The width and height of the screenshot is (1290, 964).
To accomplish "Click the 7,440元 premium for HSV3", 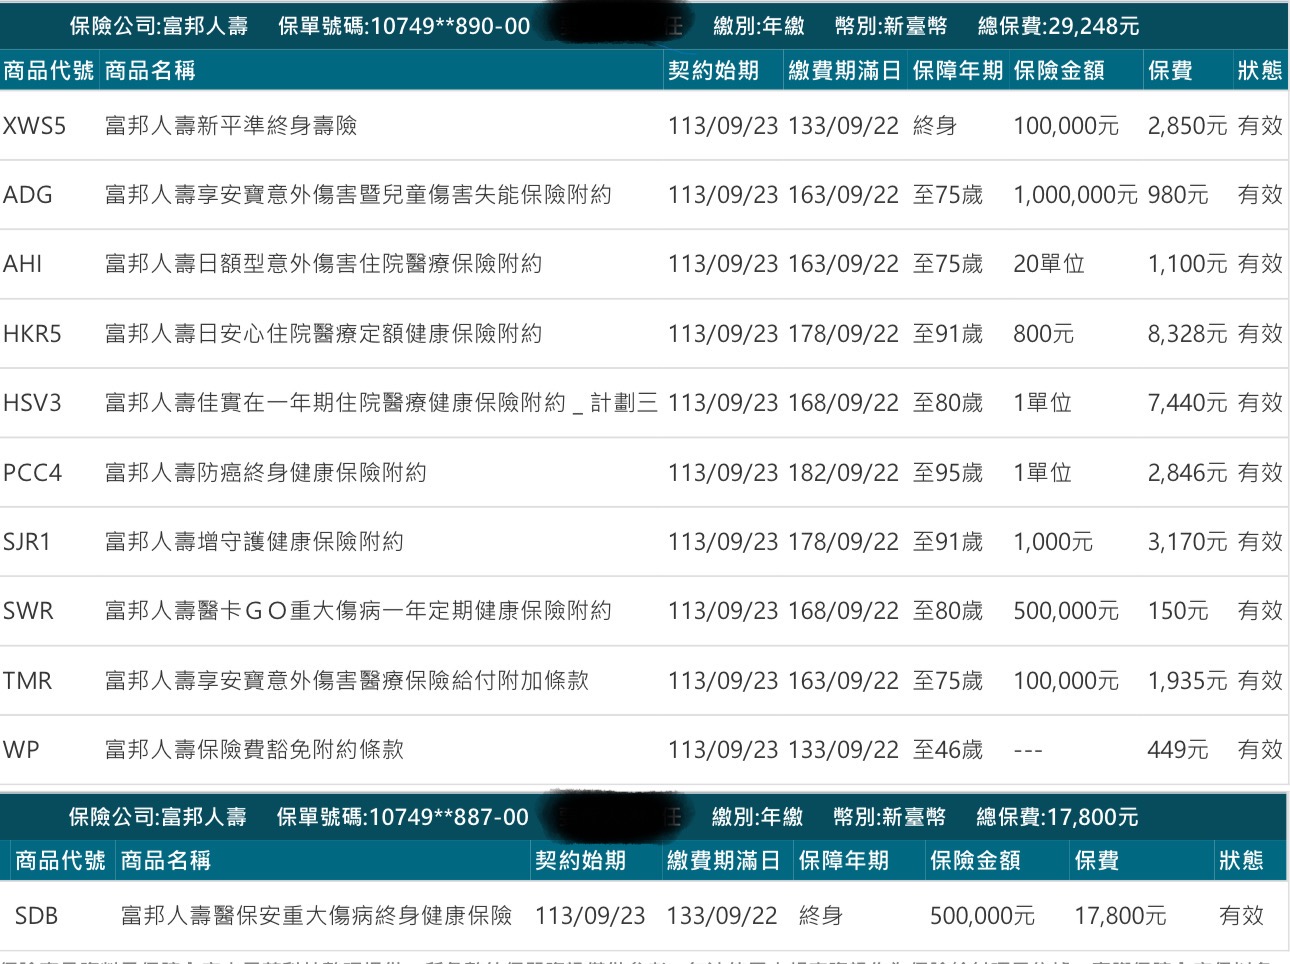I will click(1187, 403).
